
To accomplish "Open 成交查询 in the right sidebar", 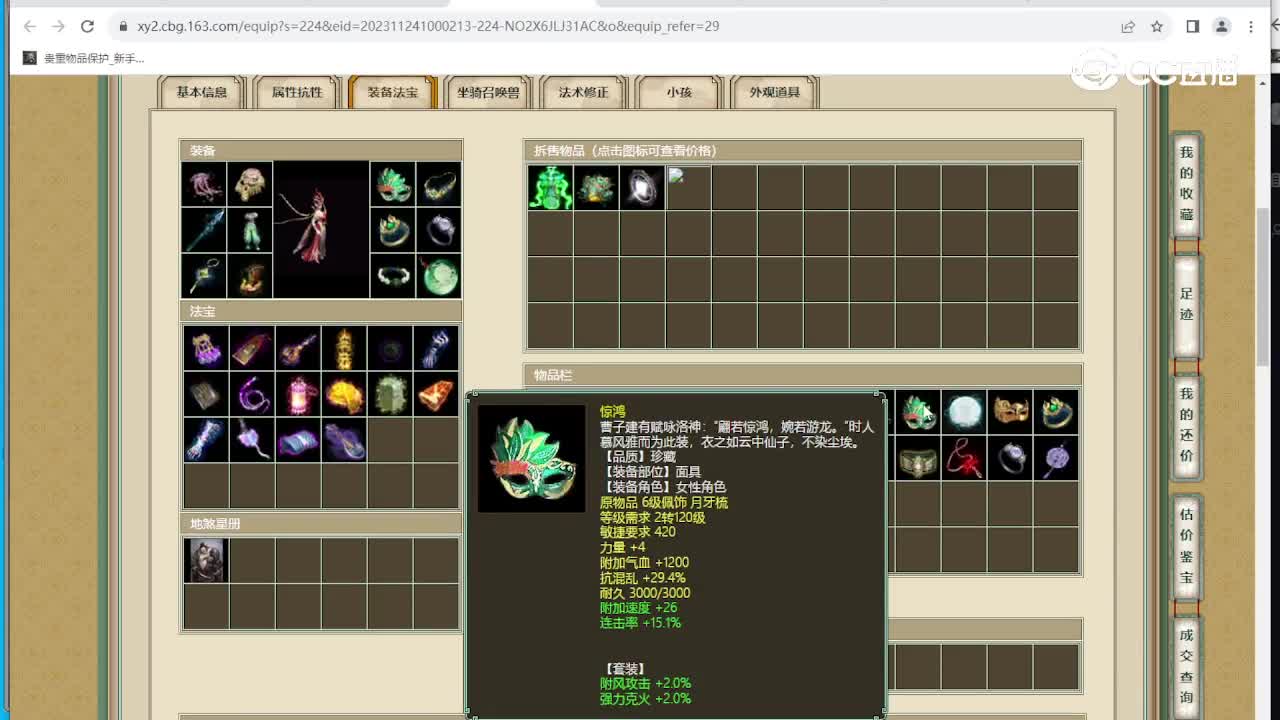I will [x=1186, y=666].
